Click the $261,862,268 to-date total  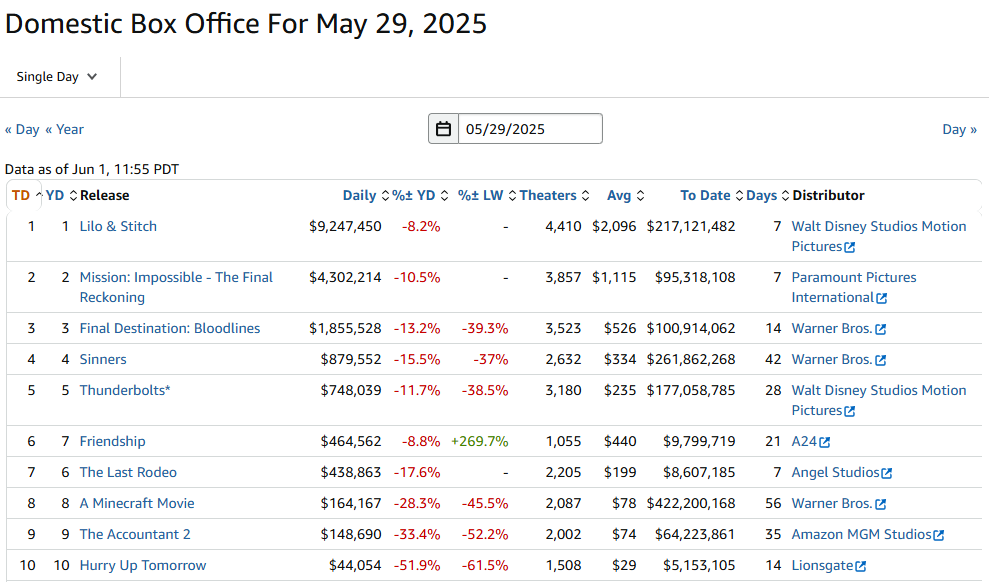click(x=691, y=359)
